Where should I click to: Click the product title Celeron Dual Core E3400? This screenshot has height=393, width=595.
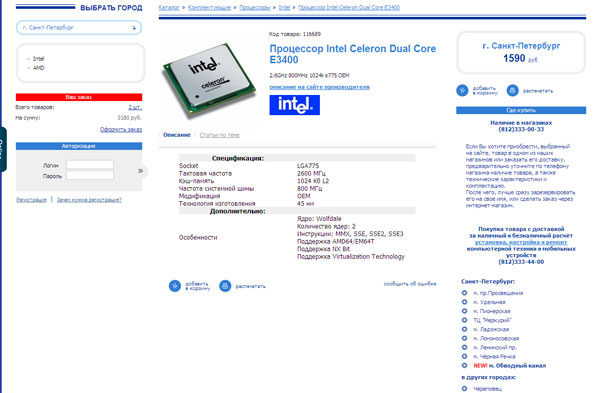353,54
